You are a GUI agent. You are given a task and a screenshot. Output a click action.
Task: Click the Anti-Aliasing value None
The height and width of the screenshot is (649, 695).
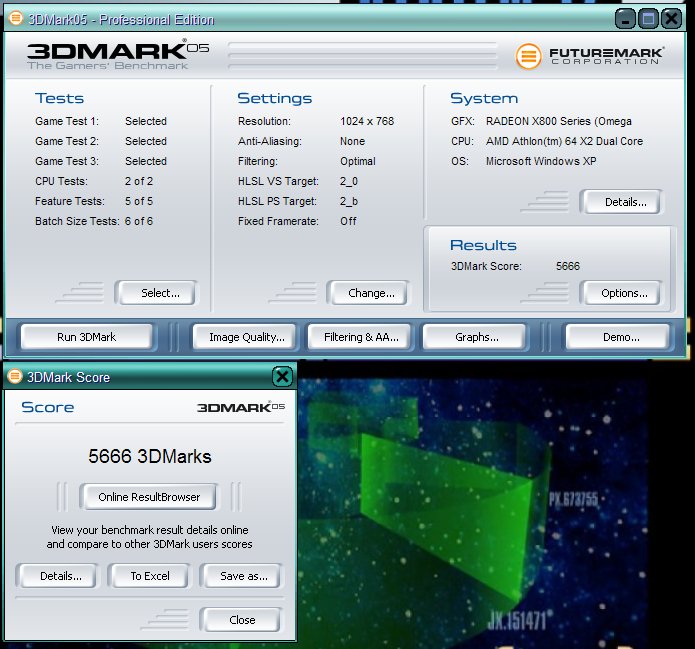click(x=352, y=141)
